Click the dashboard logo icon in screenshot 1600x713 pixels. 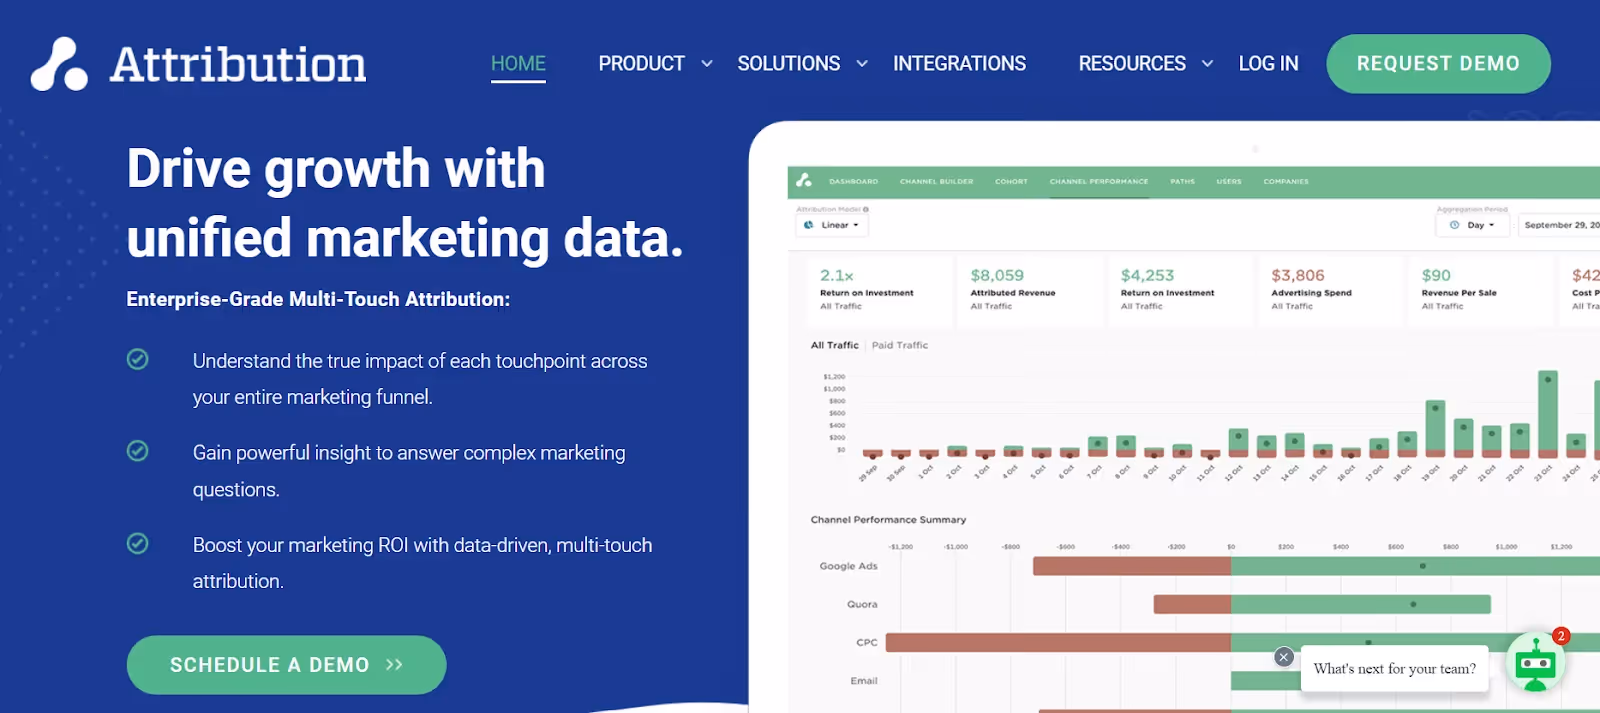click(803, 181)
